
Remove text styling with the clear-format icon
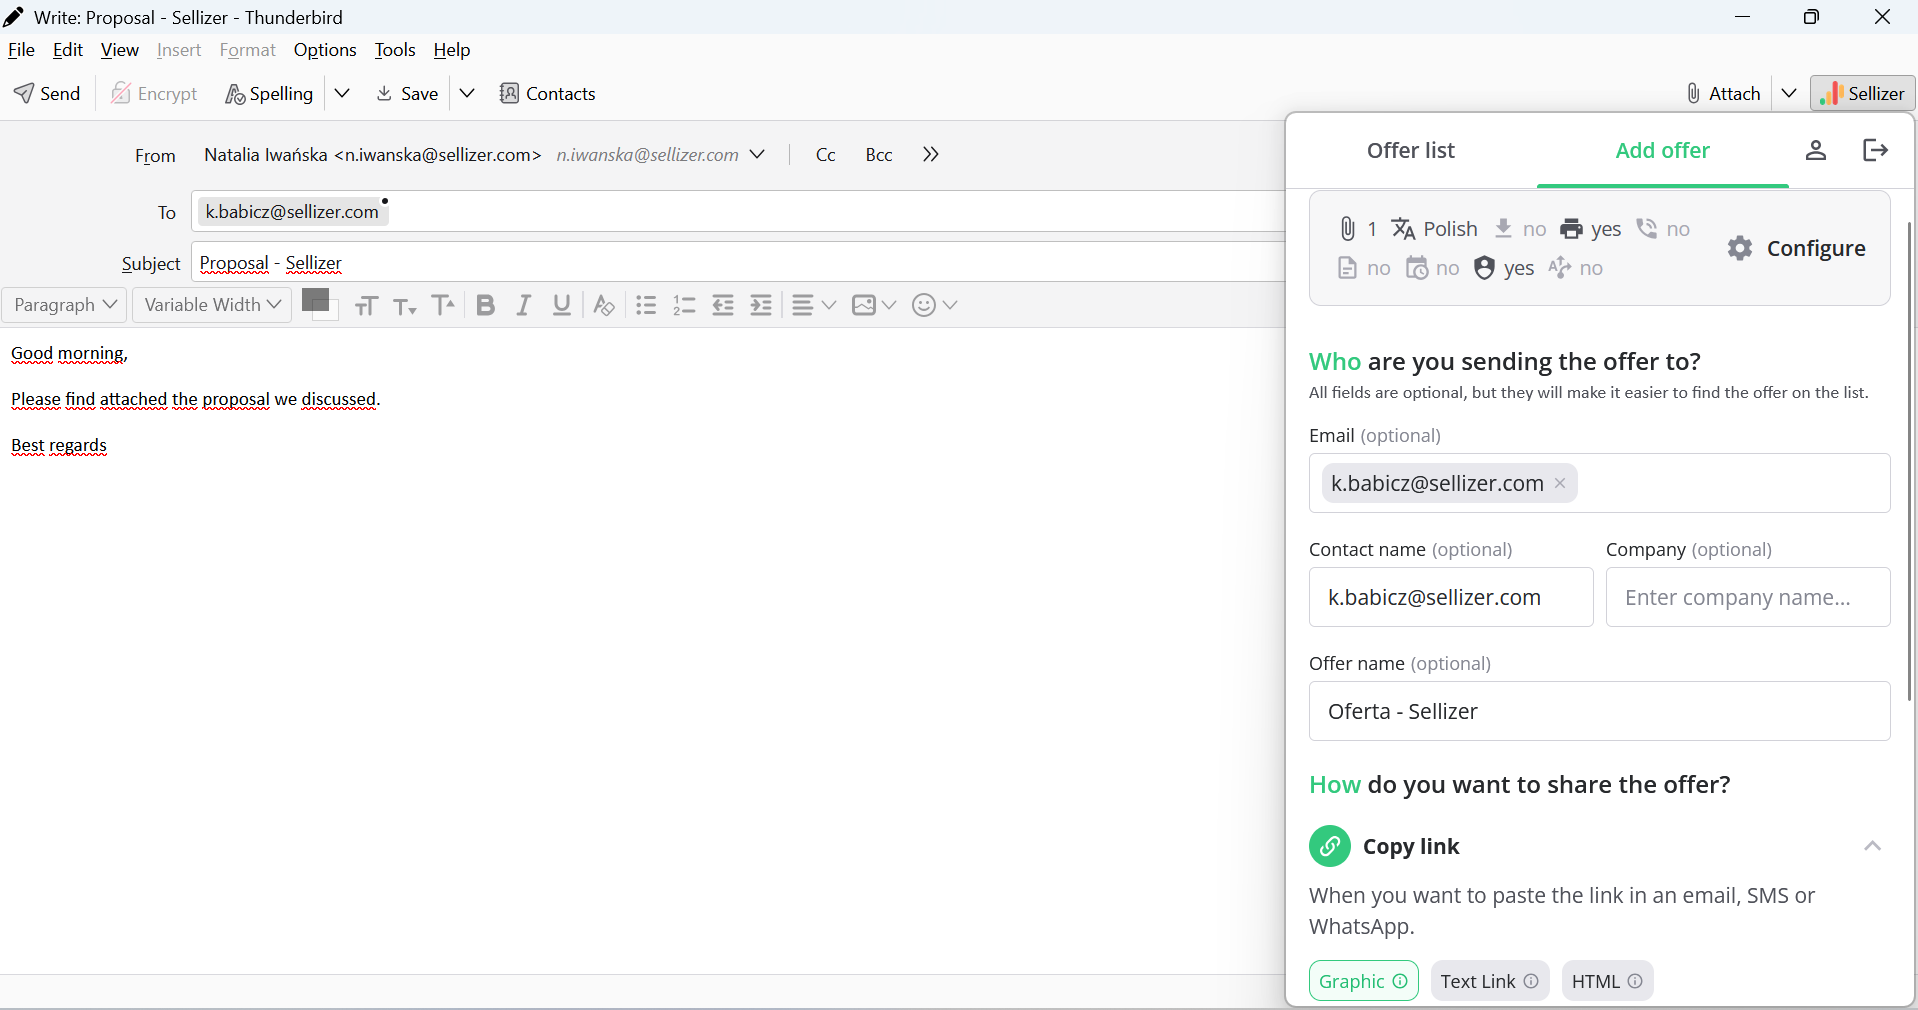pyautogui.click(x=603, y=305)
